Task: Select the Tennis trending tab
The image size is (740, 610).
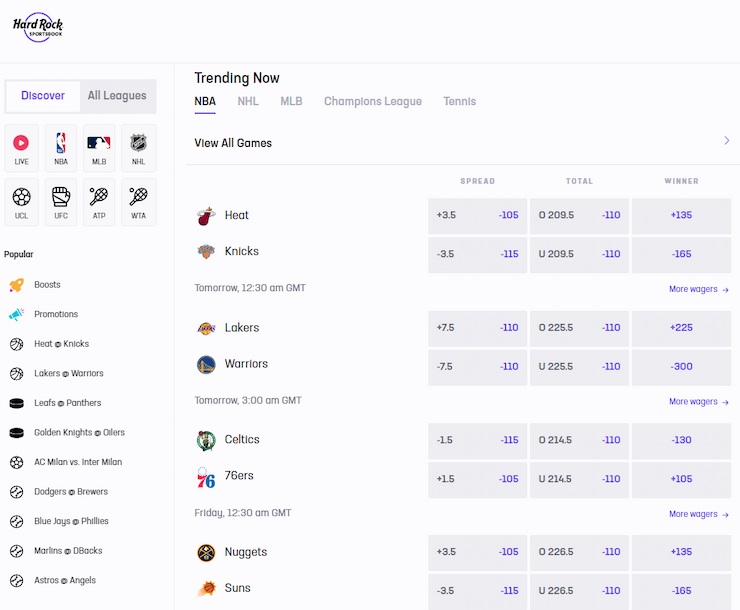Action: tap(460, 101)
